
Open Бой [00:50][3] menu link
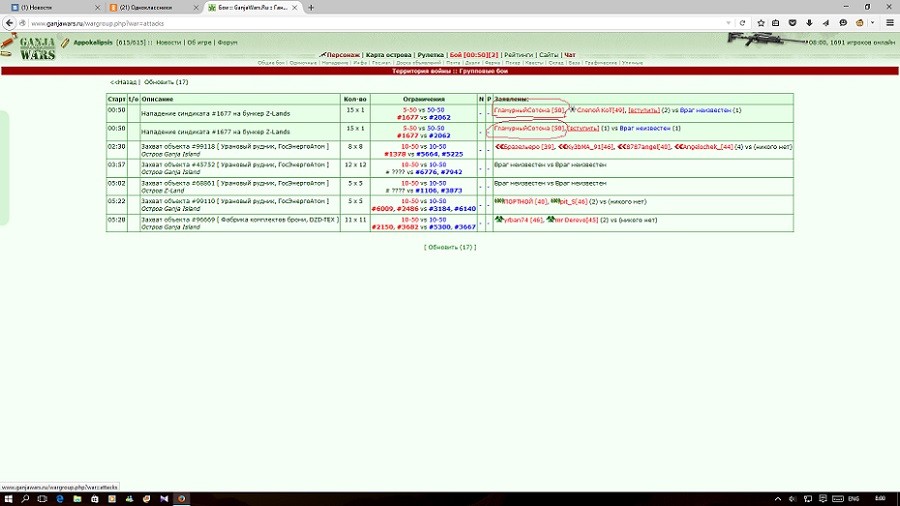[x=474, y=55]
